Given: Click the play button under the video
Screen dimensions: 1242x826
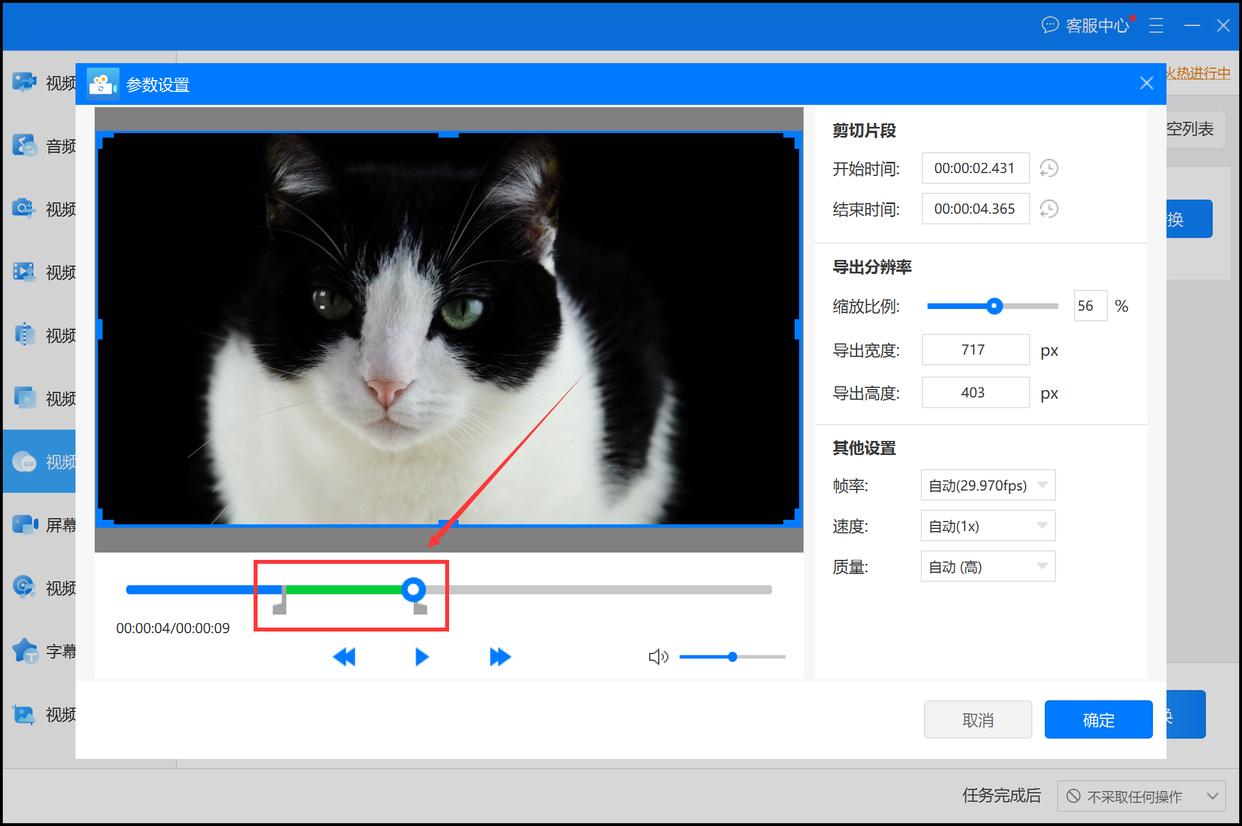Looking at the screenshot, I should pyautogui.click(x=422, y=657).
